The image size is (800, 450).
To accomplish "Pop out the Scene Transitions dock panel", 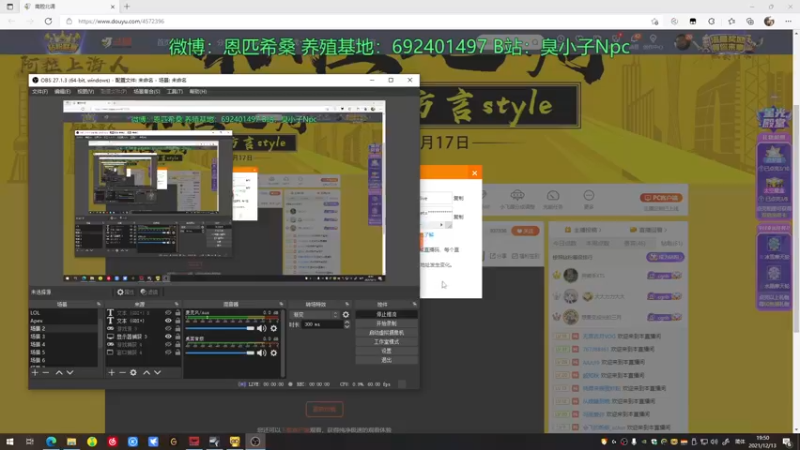I will [x=347, y=304].
